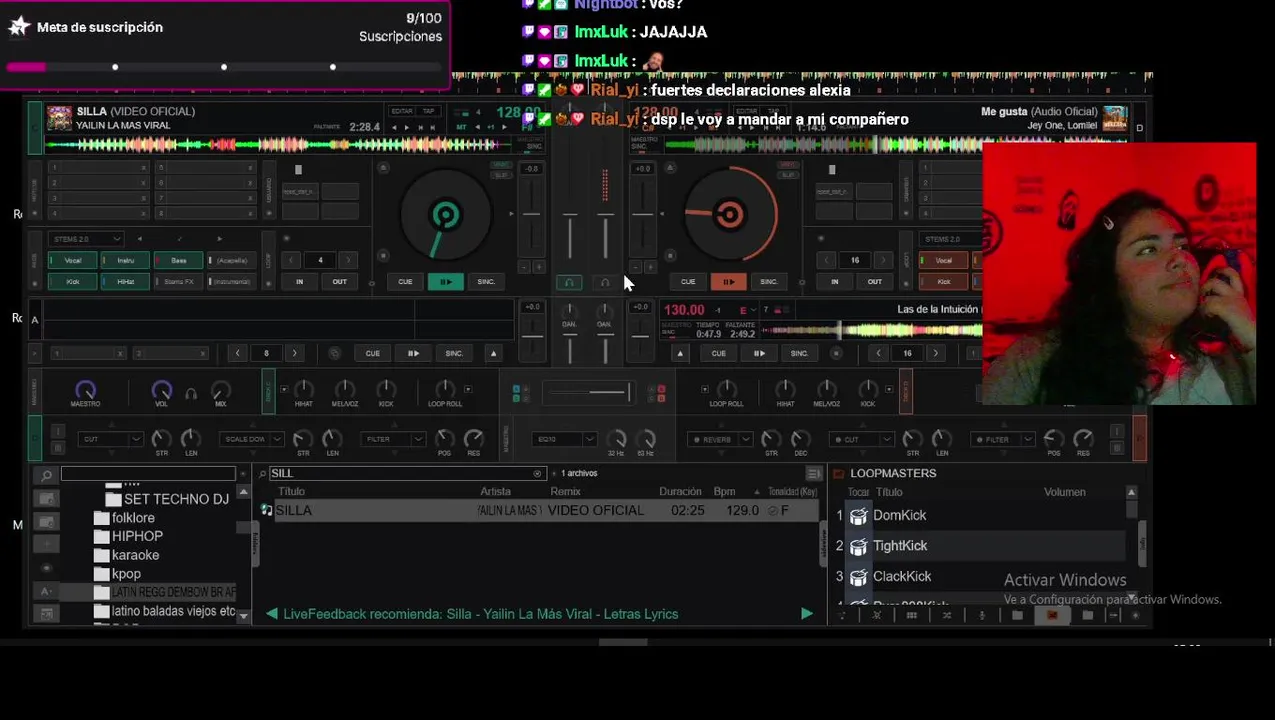Open browser list options icon beside archivos count

click(814, 474)
